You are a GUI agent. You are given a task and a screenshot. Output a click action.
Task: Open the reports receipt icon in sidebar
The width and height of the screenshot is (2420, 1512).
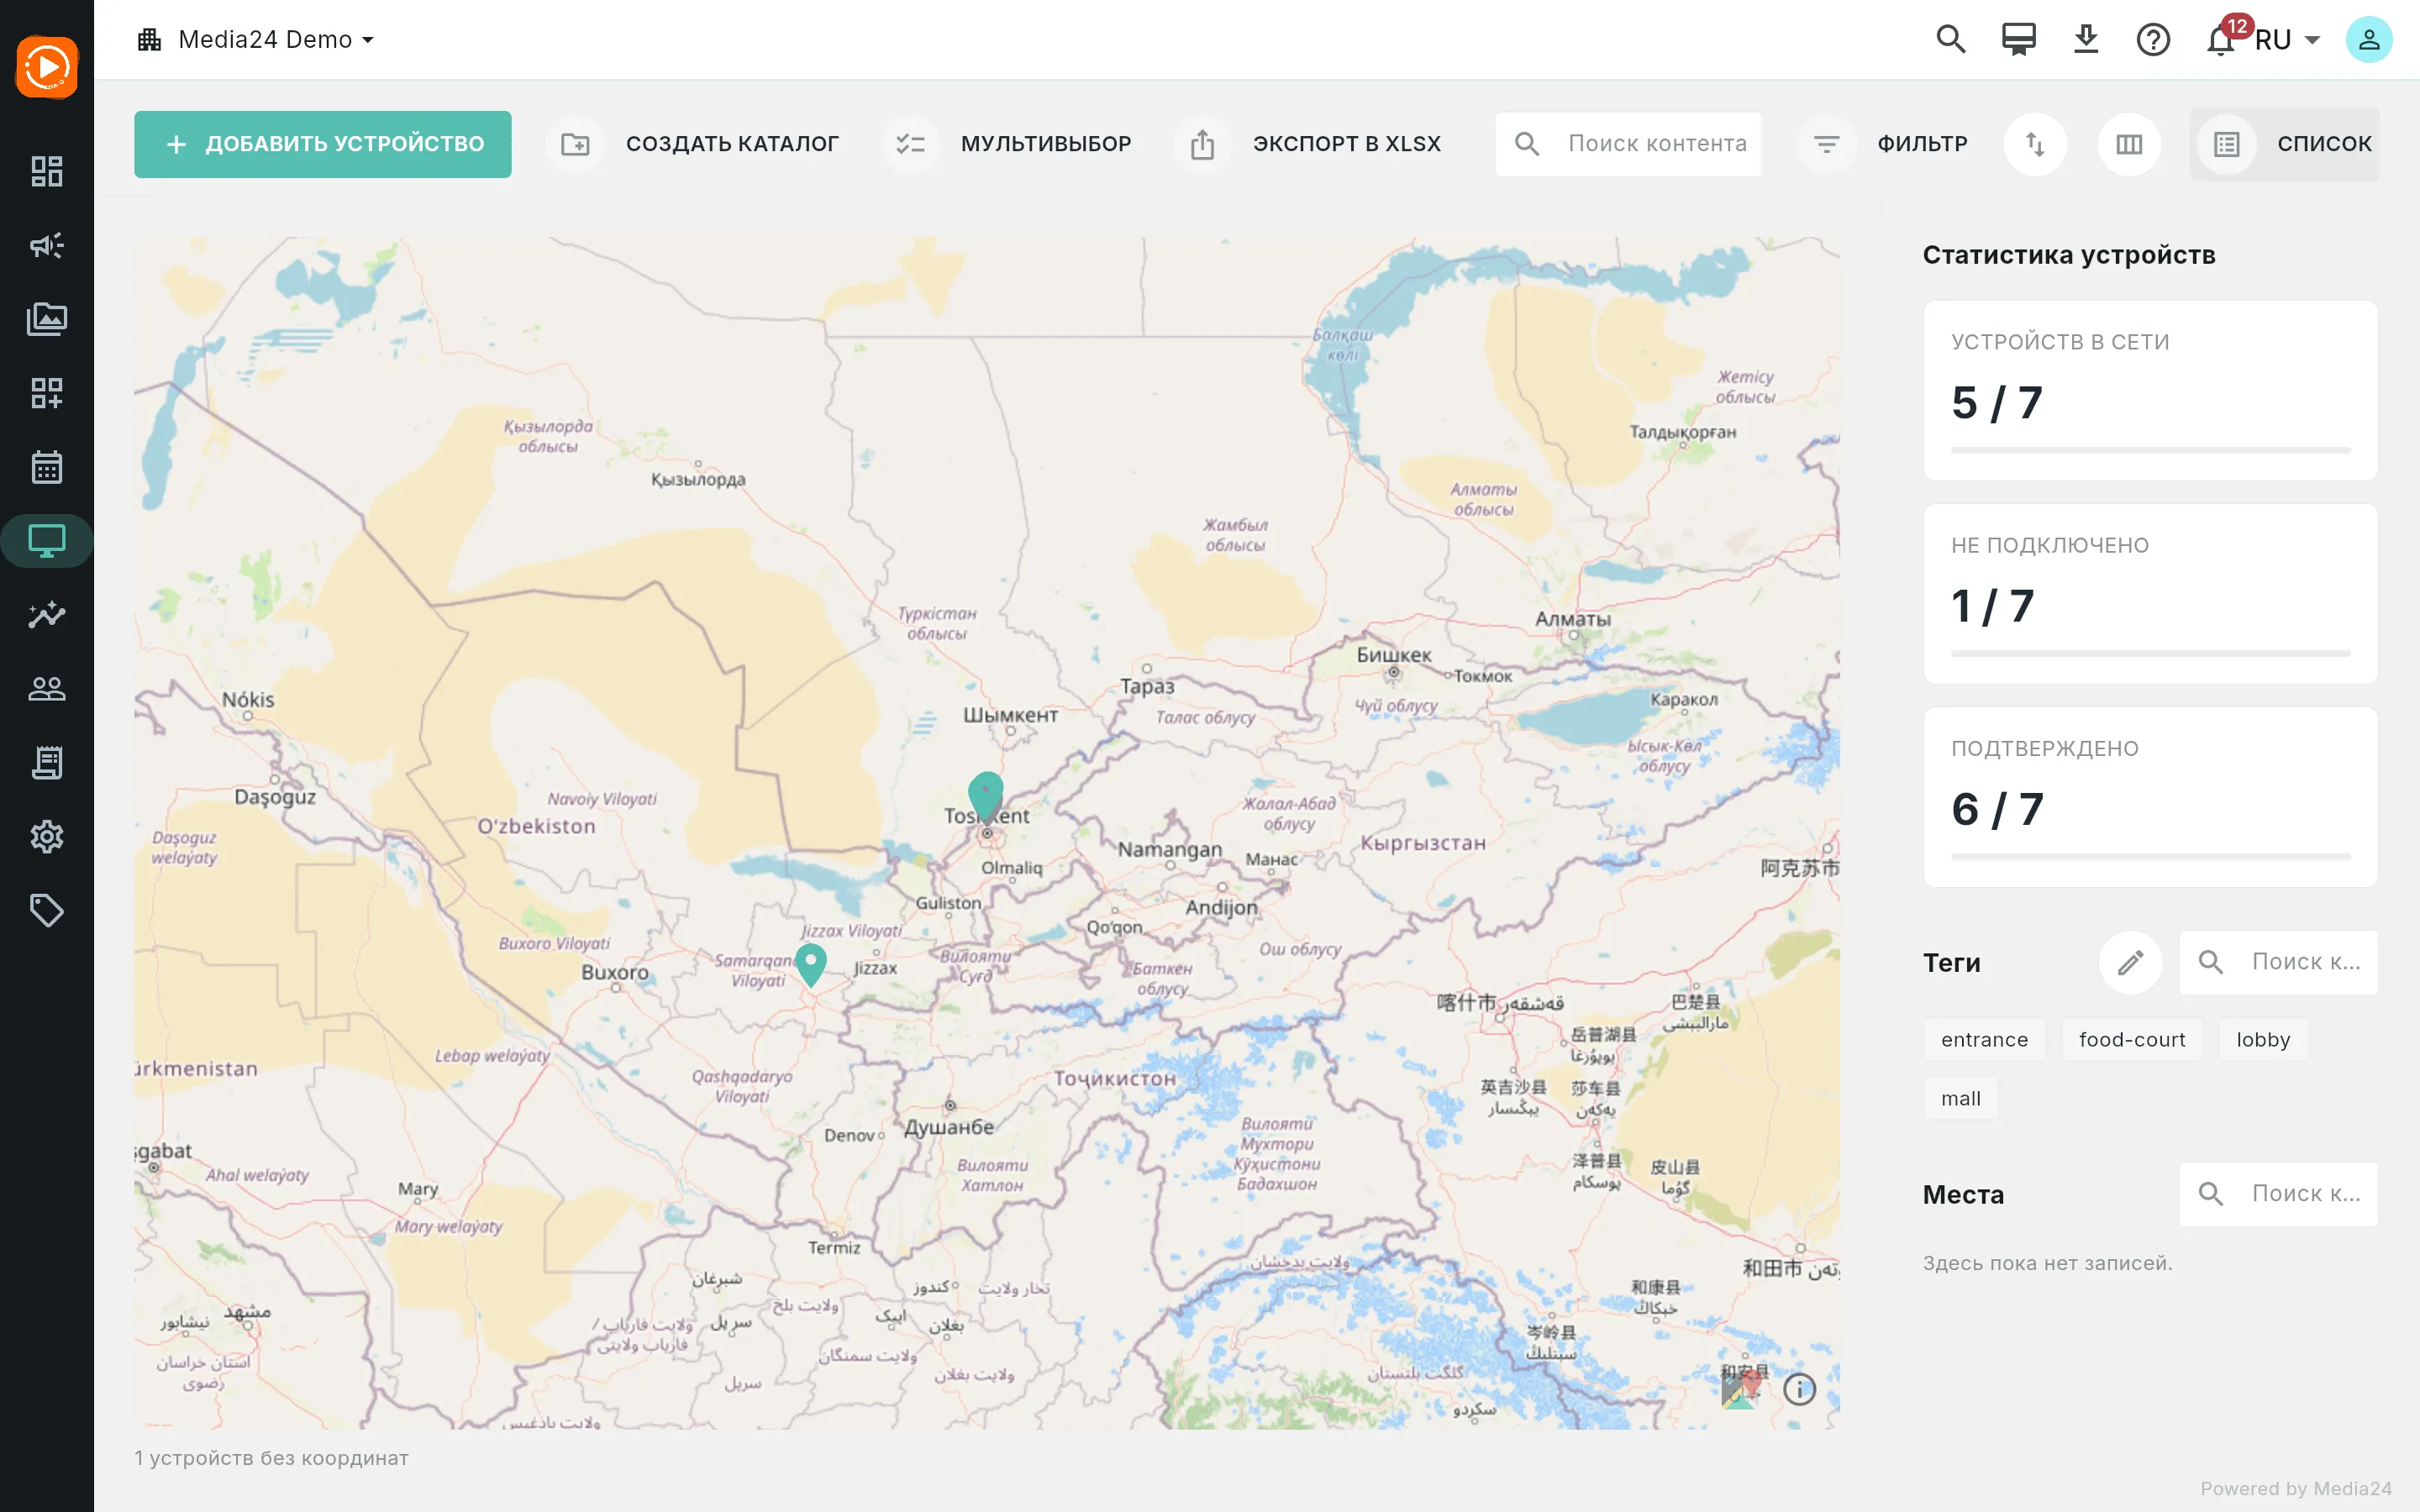[47, 763]
